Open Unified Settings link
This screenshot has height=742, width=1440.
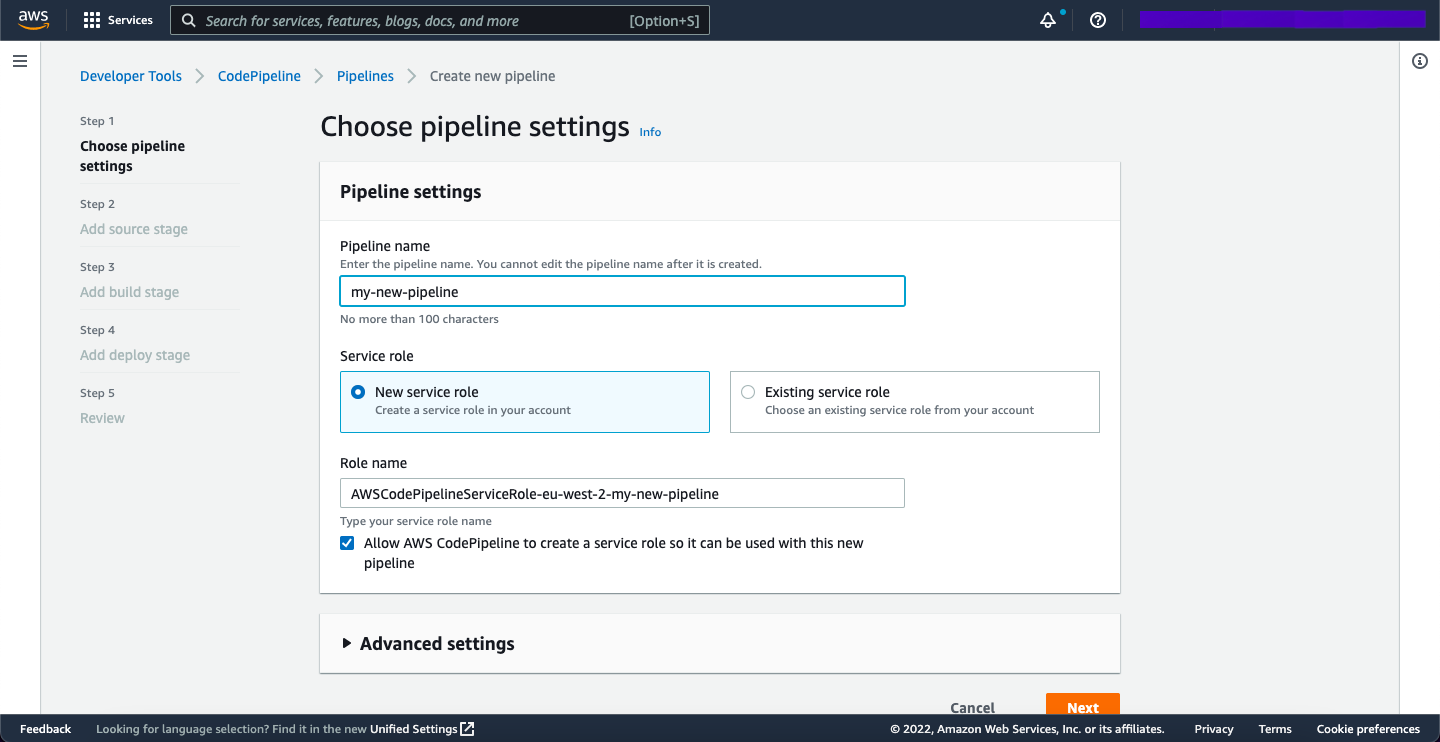point(414,729)
